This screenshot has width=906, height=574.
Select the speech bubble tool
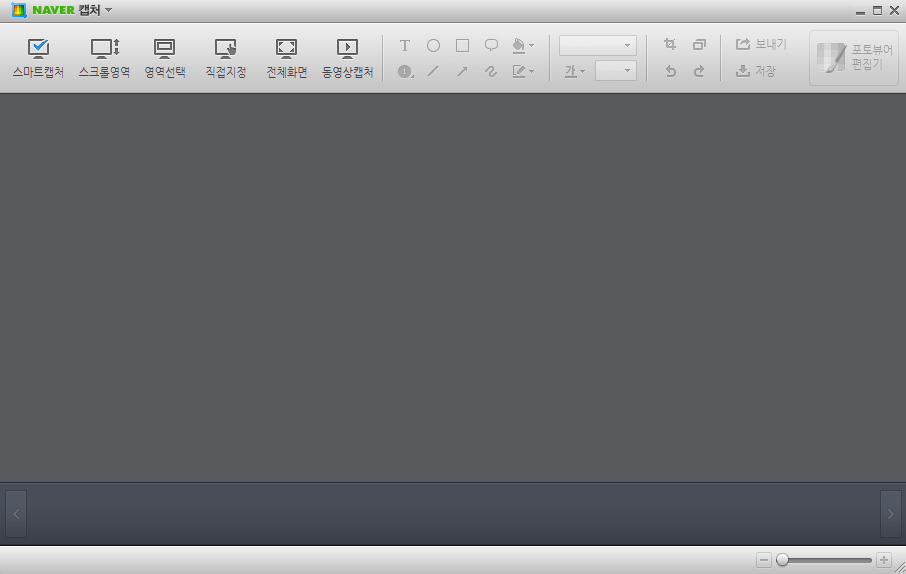[x=491, y=45]
